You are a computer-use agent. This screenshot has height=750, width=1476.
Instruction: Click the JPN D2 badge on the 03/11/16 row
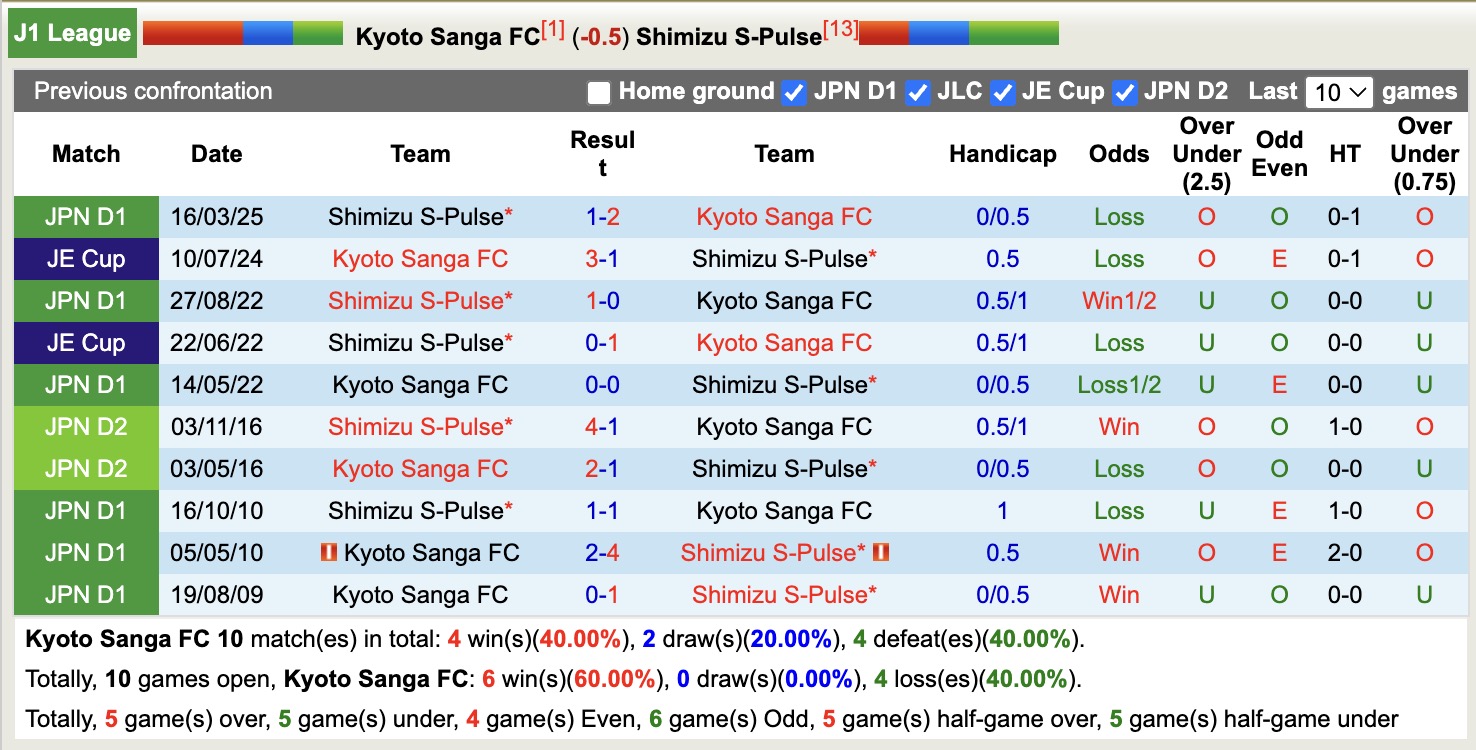pos(85,426)
